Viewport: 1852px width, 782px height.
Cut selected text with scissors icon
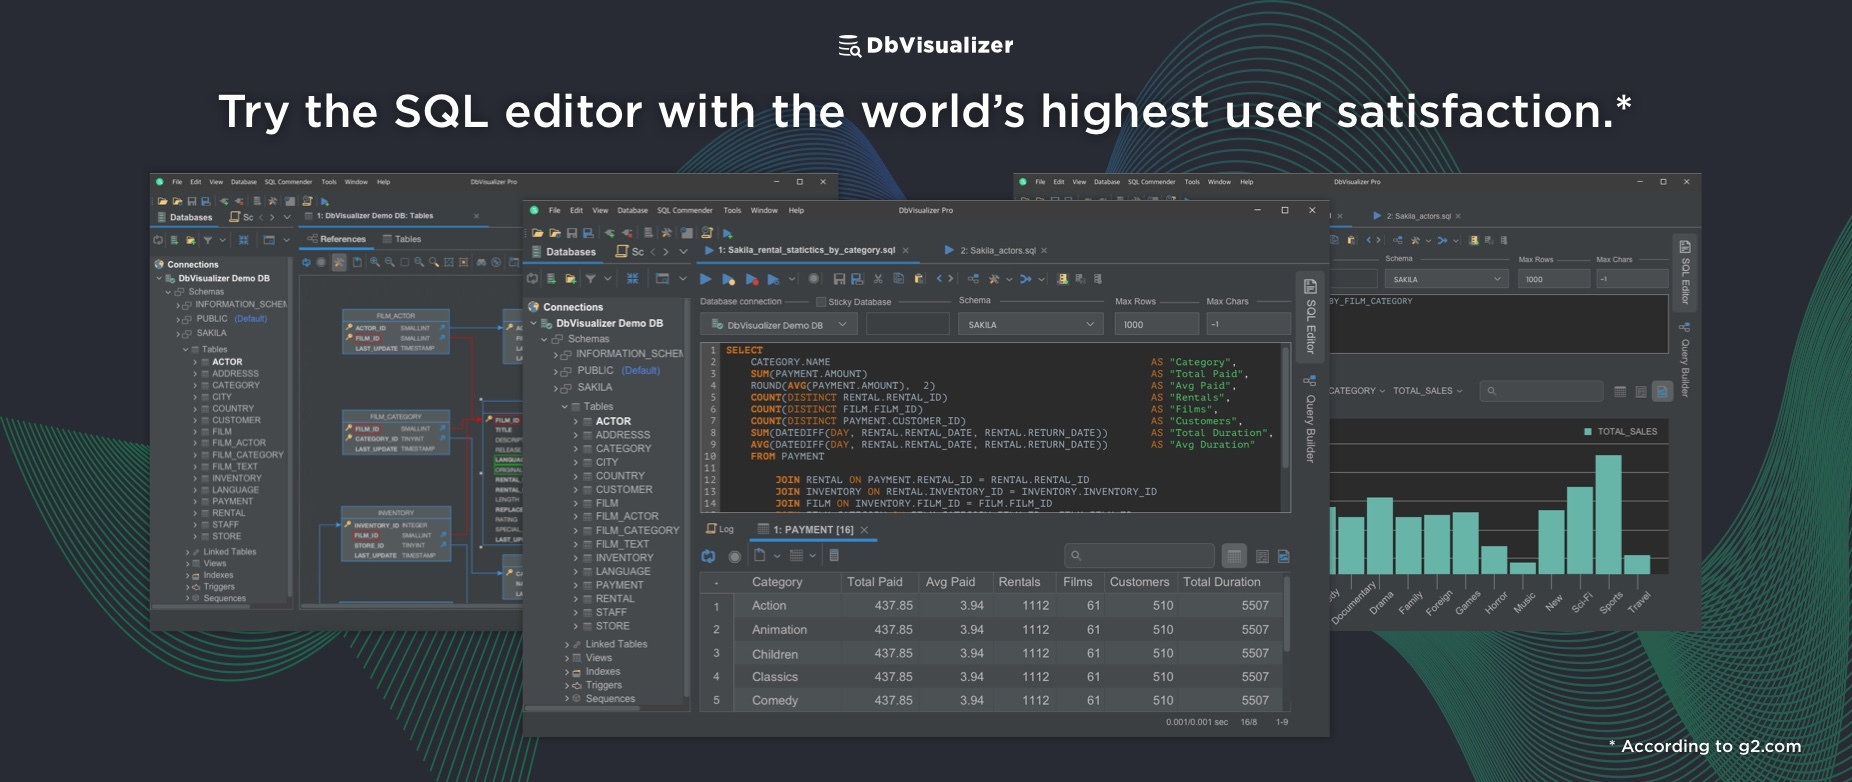(x=878, y=278)
